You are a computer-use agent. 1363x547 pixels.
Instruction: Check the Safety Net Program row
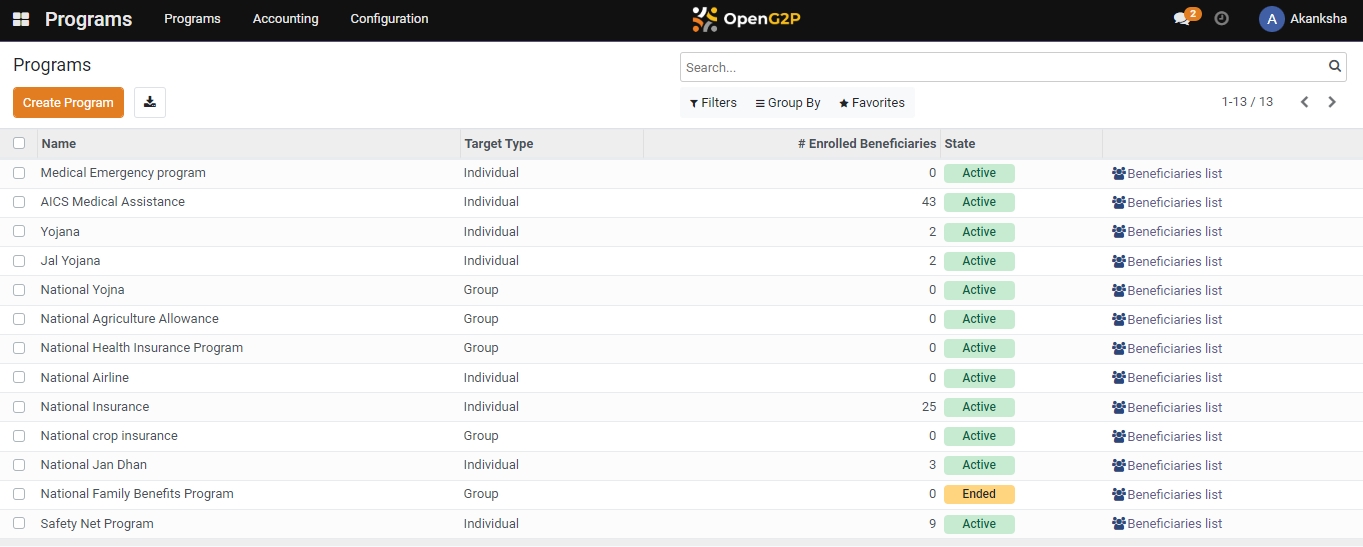tap(19, 523)
